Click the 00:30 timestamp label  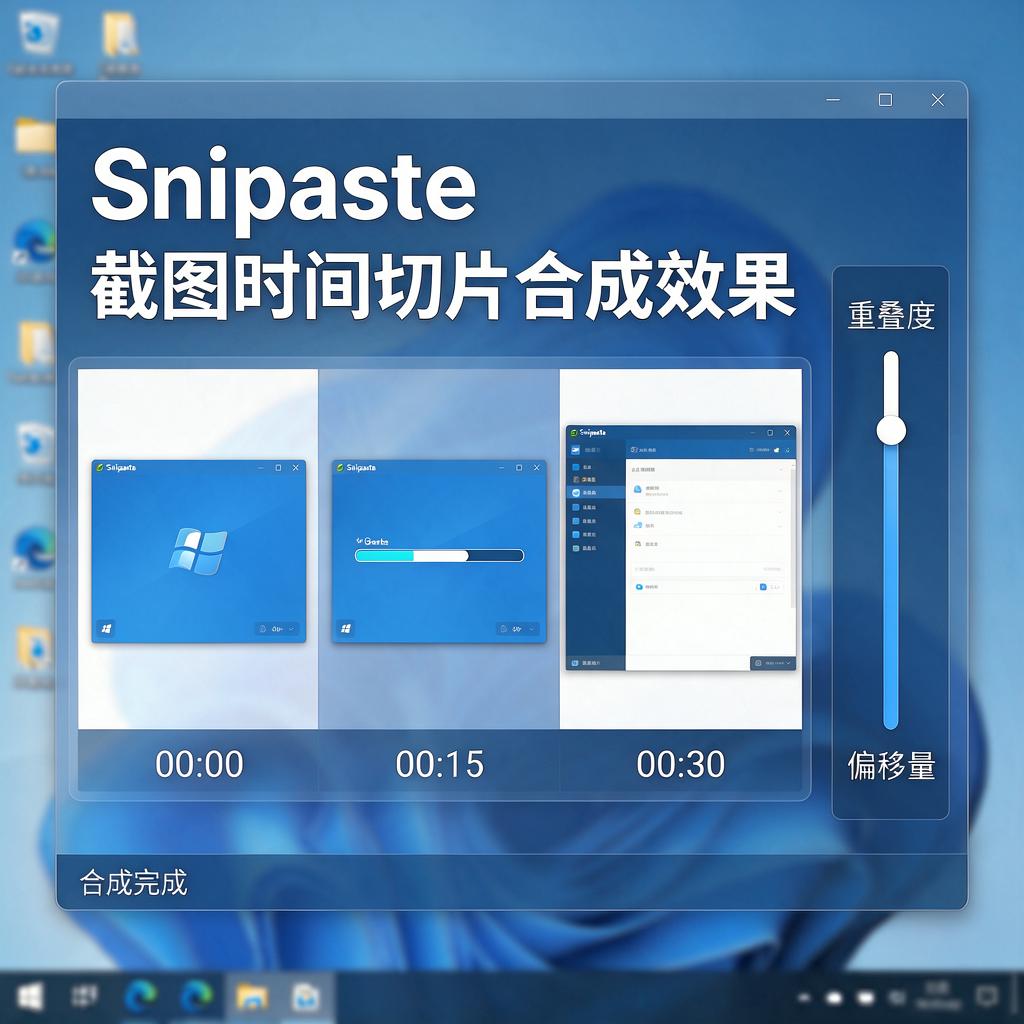(680, 763)
